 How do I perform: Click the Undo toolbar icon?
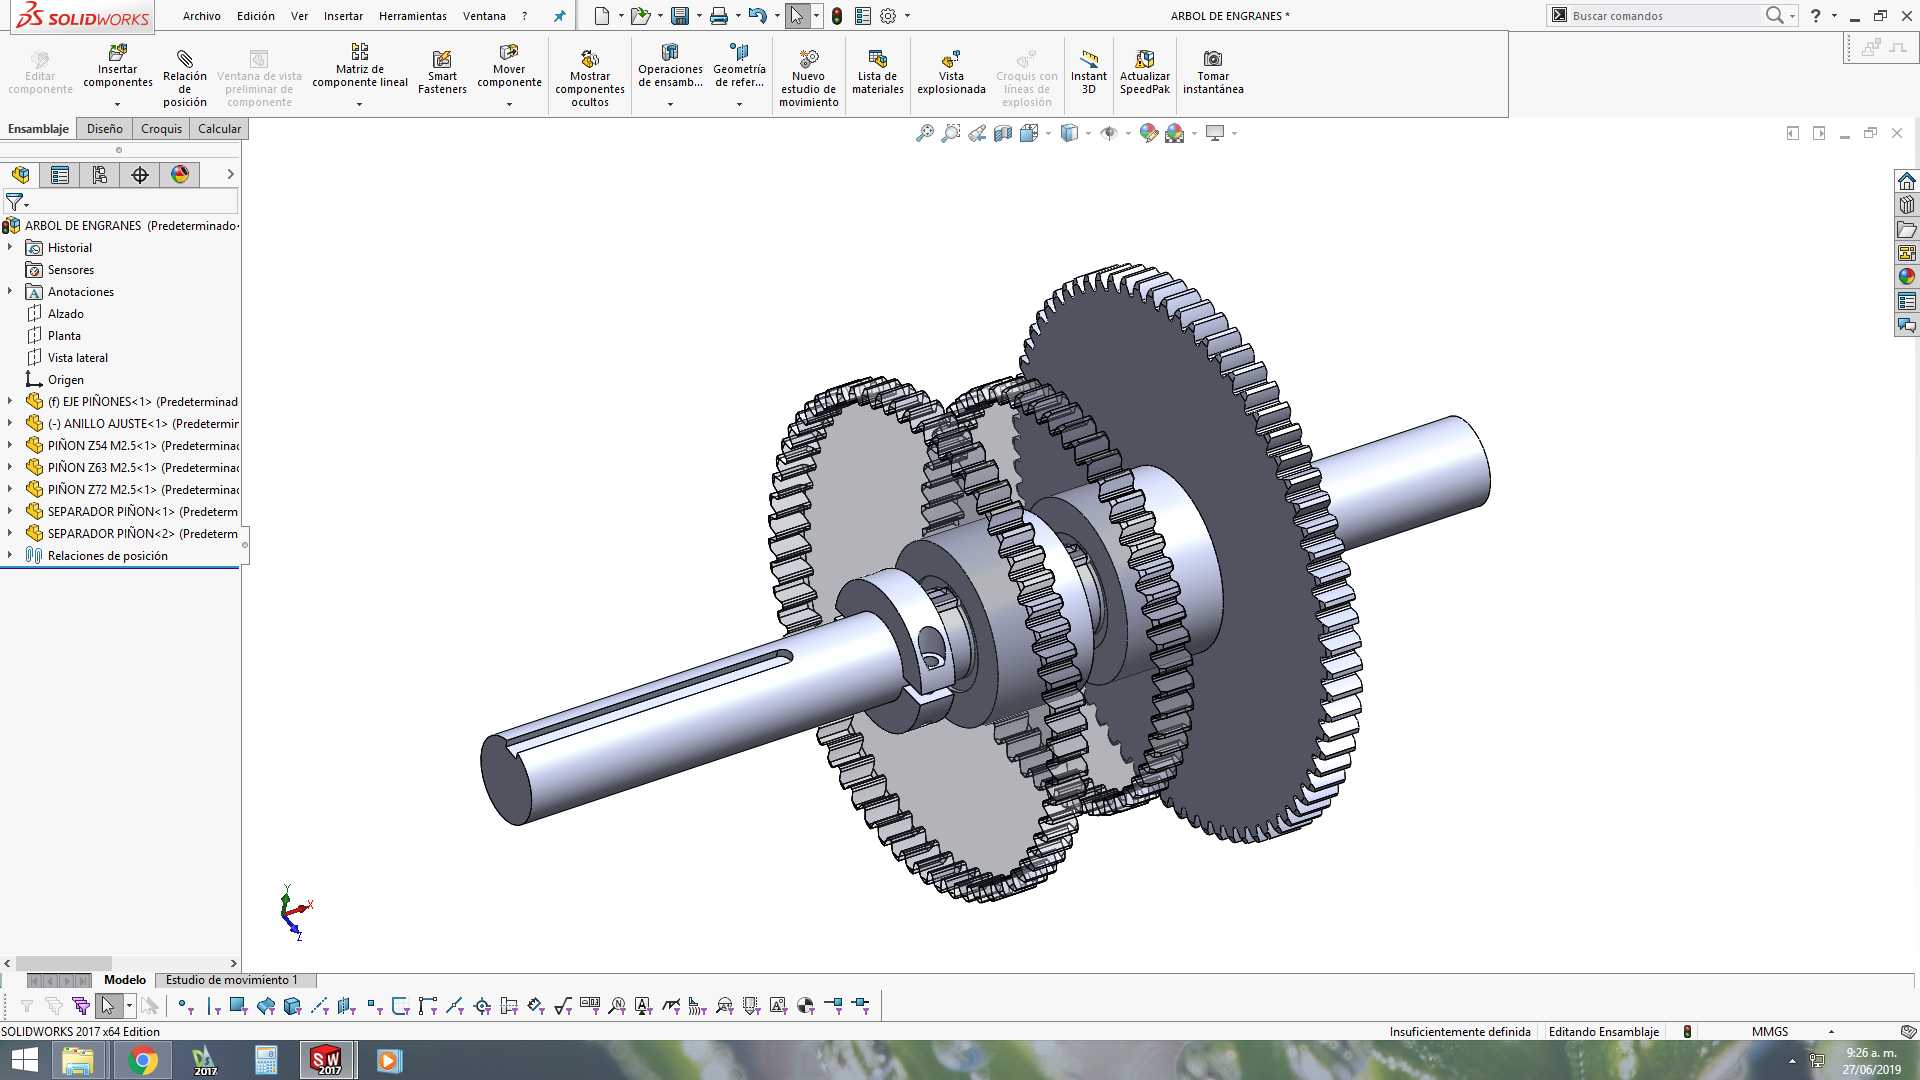[x=757, y=16]
